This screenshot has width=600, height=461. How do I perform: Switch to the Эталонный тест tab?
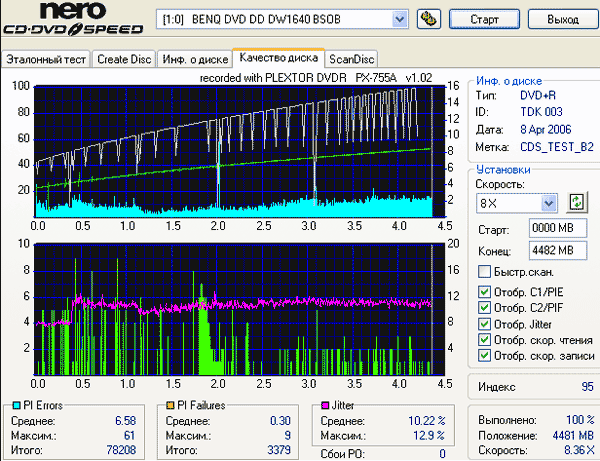(46, 59)
